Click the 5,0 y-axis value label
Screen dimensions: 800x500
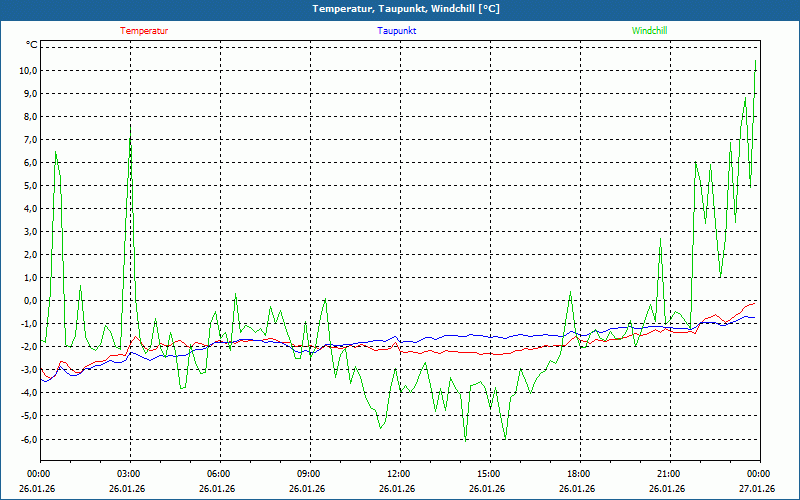27,186
